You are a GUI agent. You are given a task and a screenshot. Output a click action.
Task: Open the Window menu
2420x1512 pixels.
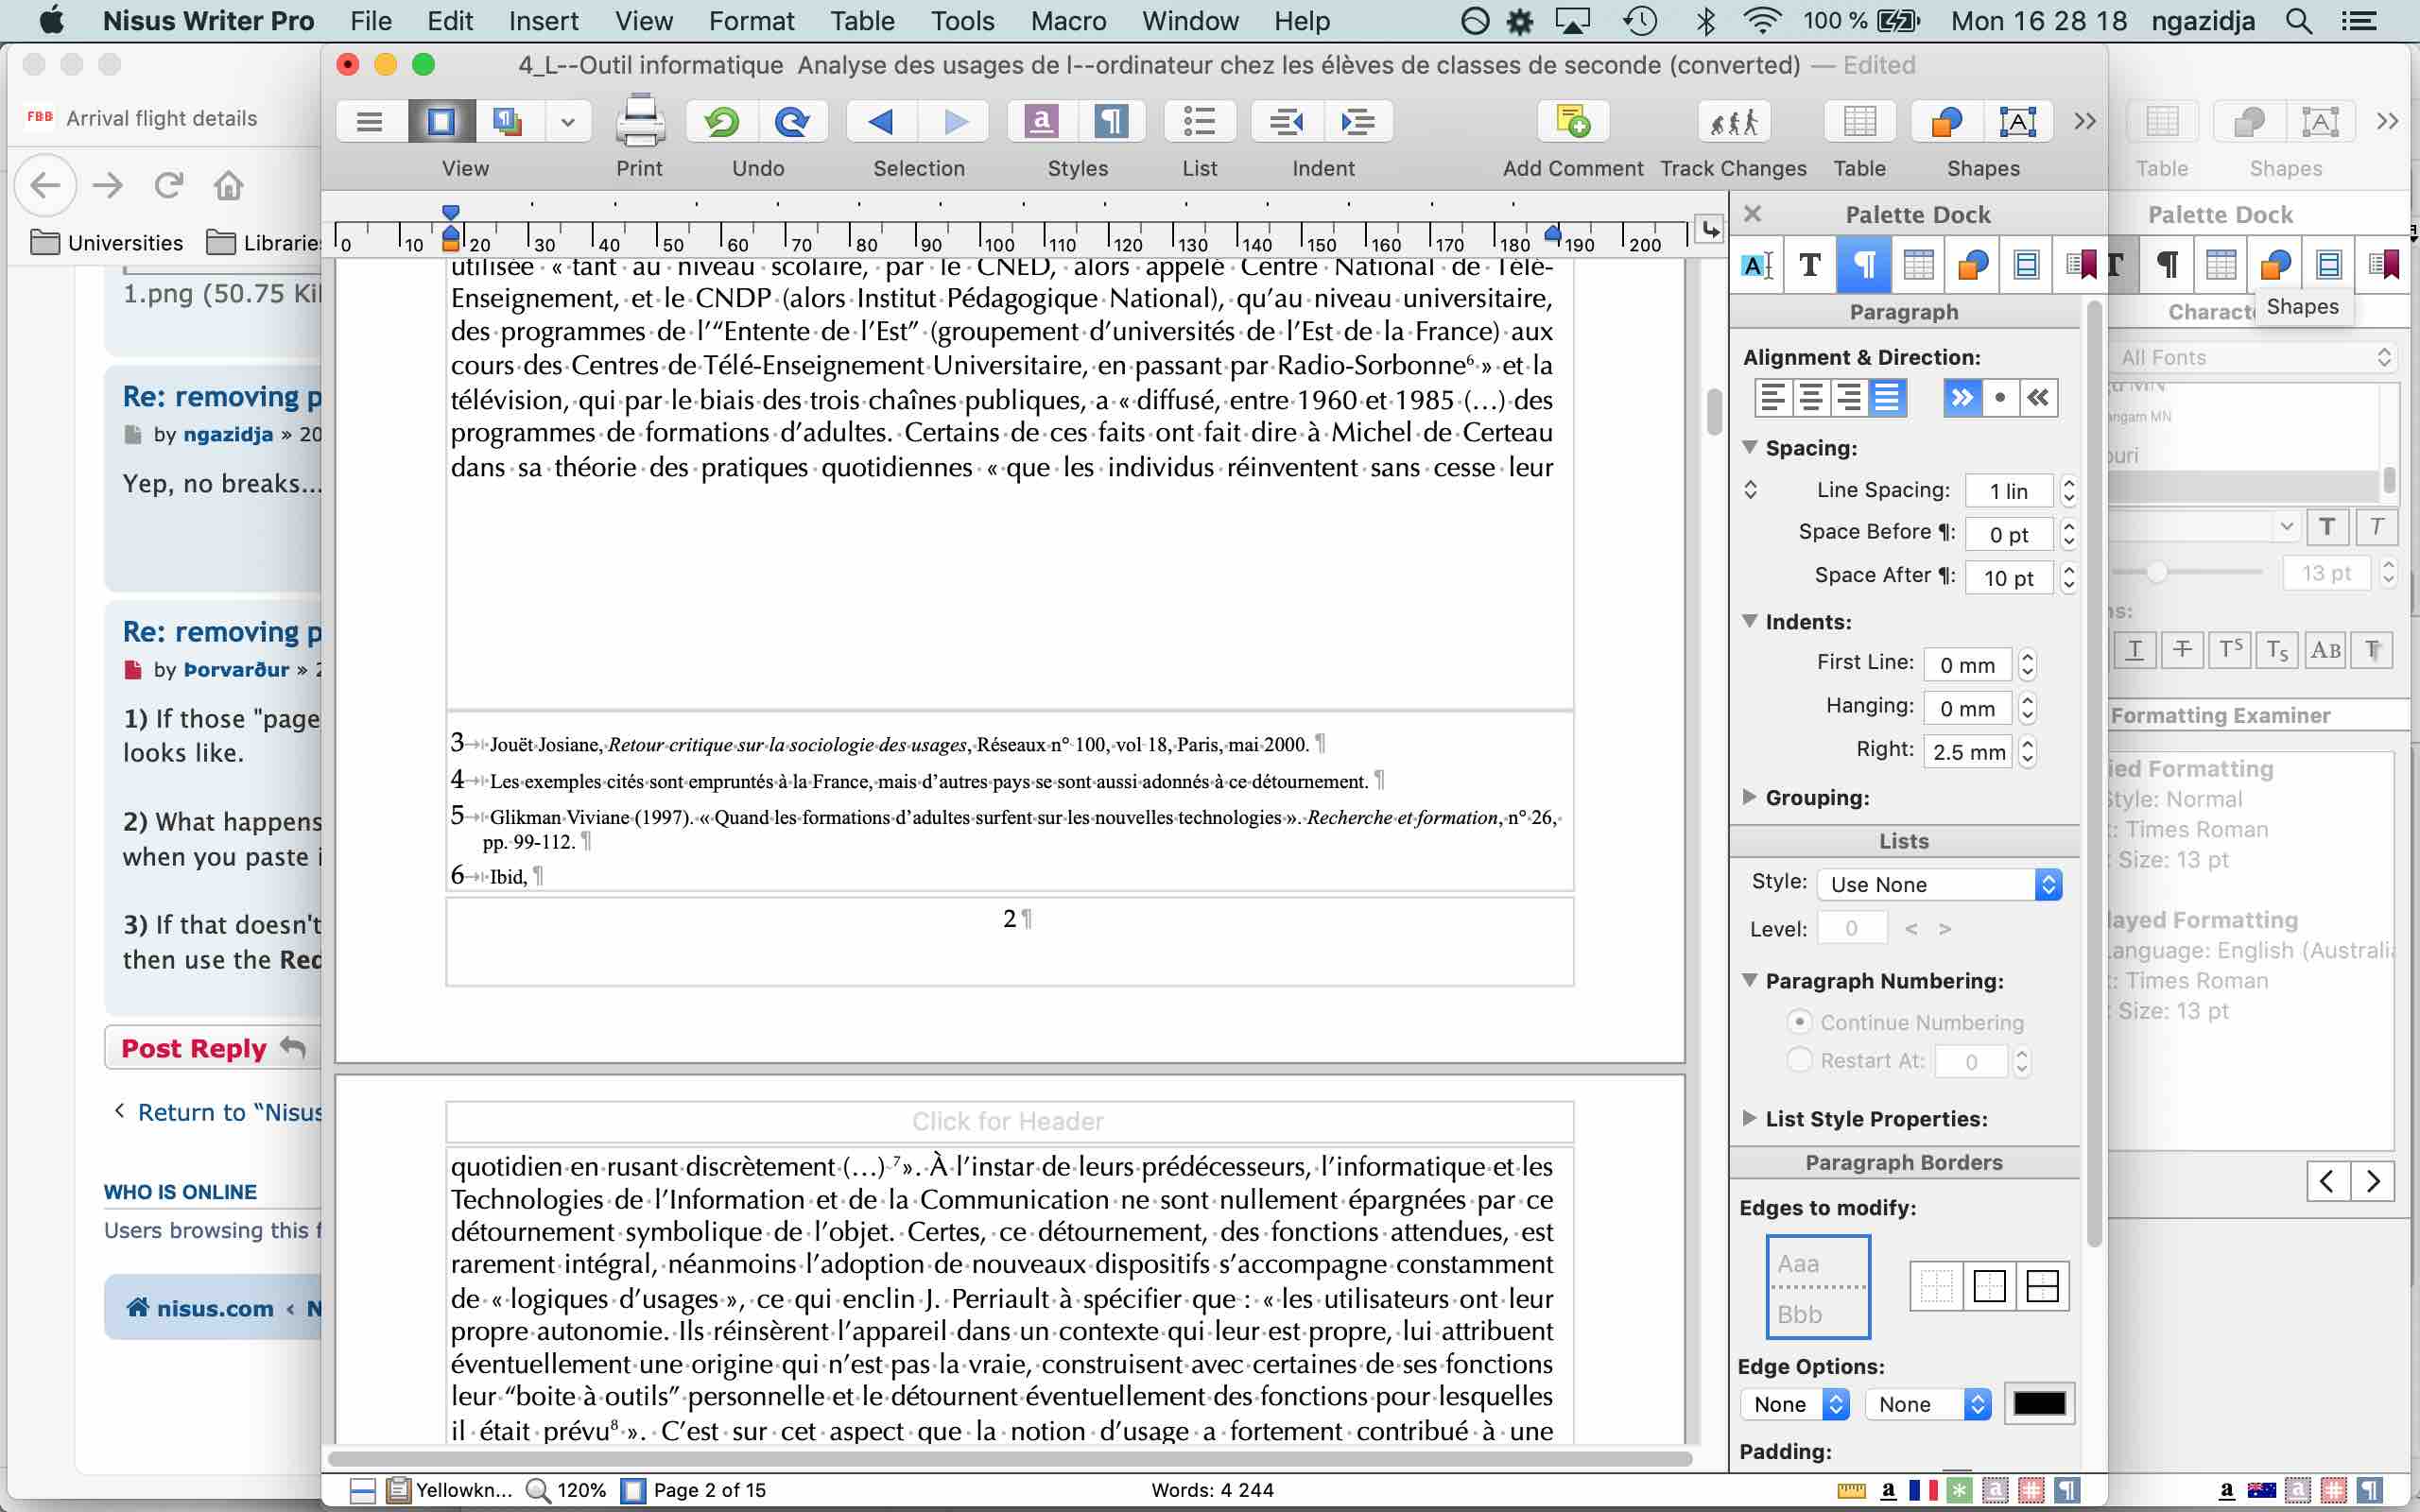pos(1190,21)
